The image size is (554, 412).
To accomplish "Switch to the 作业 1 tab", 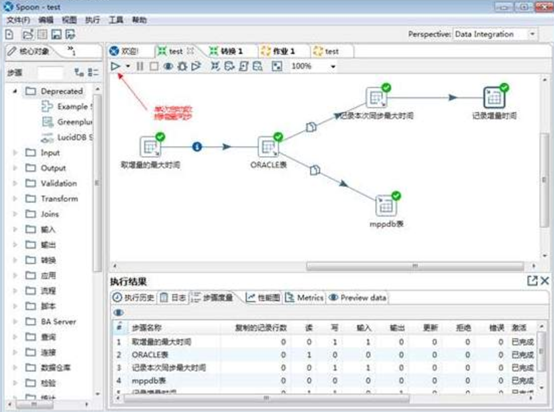I will point(278,51).
